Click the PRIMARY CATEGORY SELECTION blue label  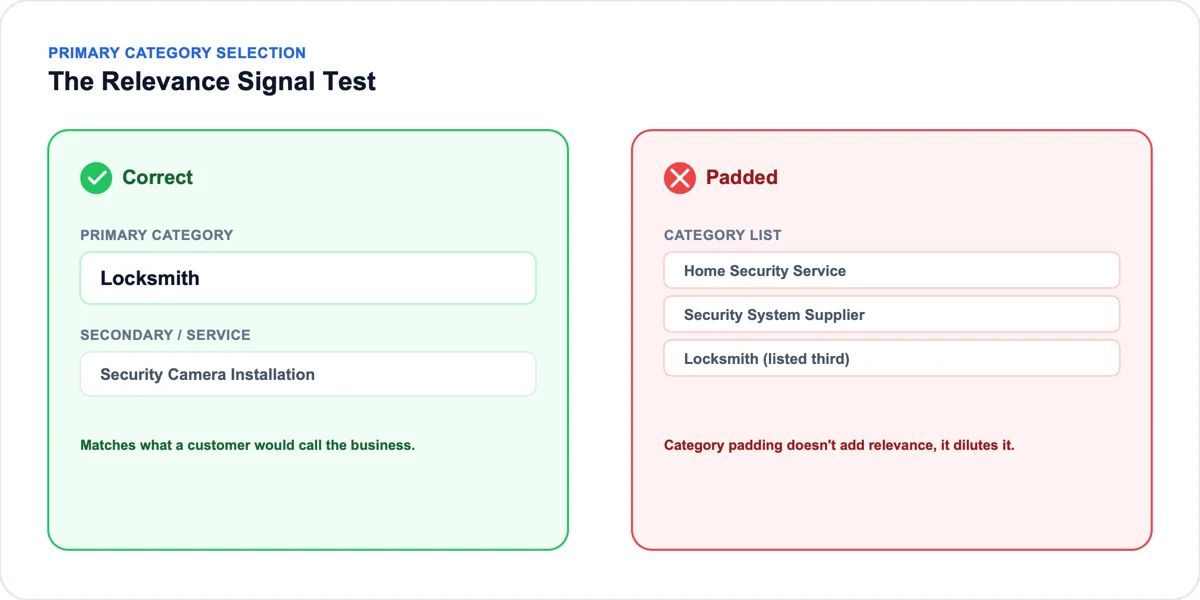click(177, 53)
